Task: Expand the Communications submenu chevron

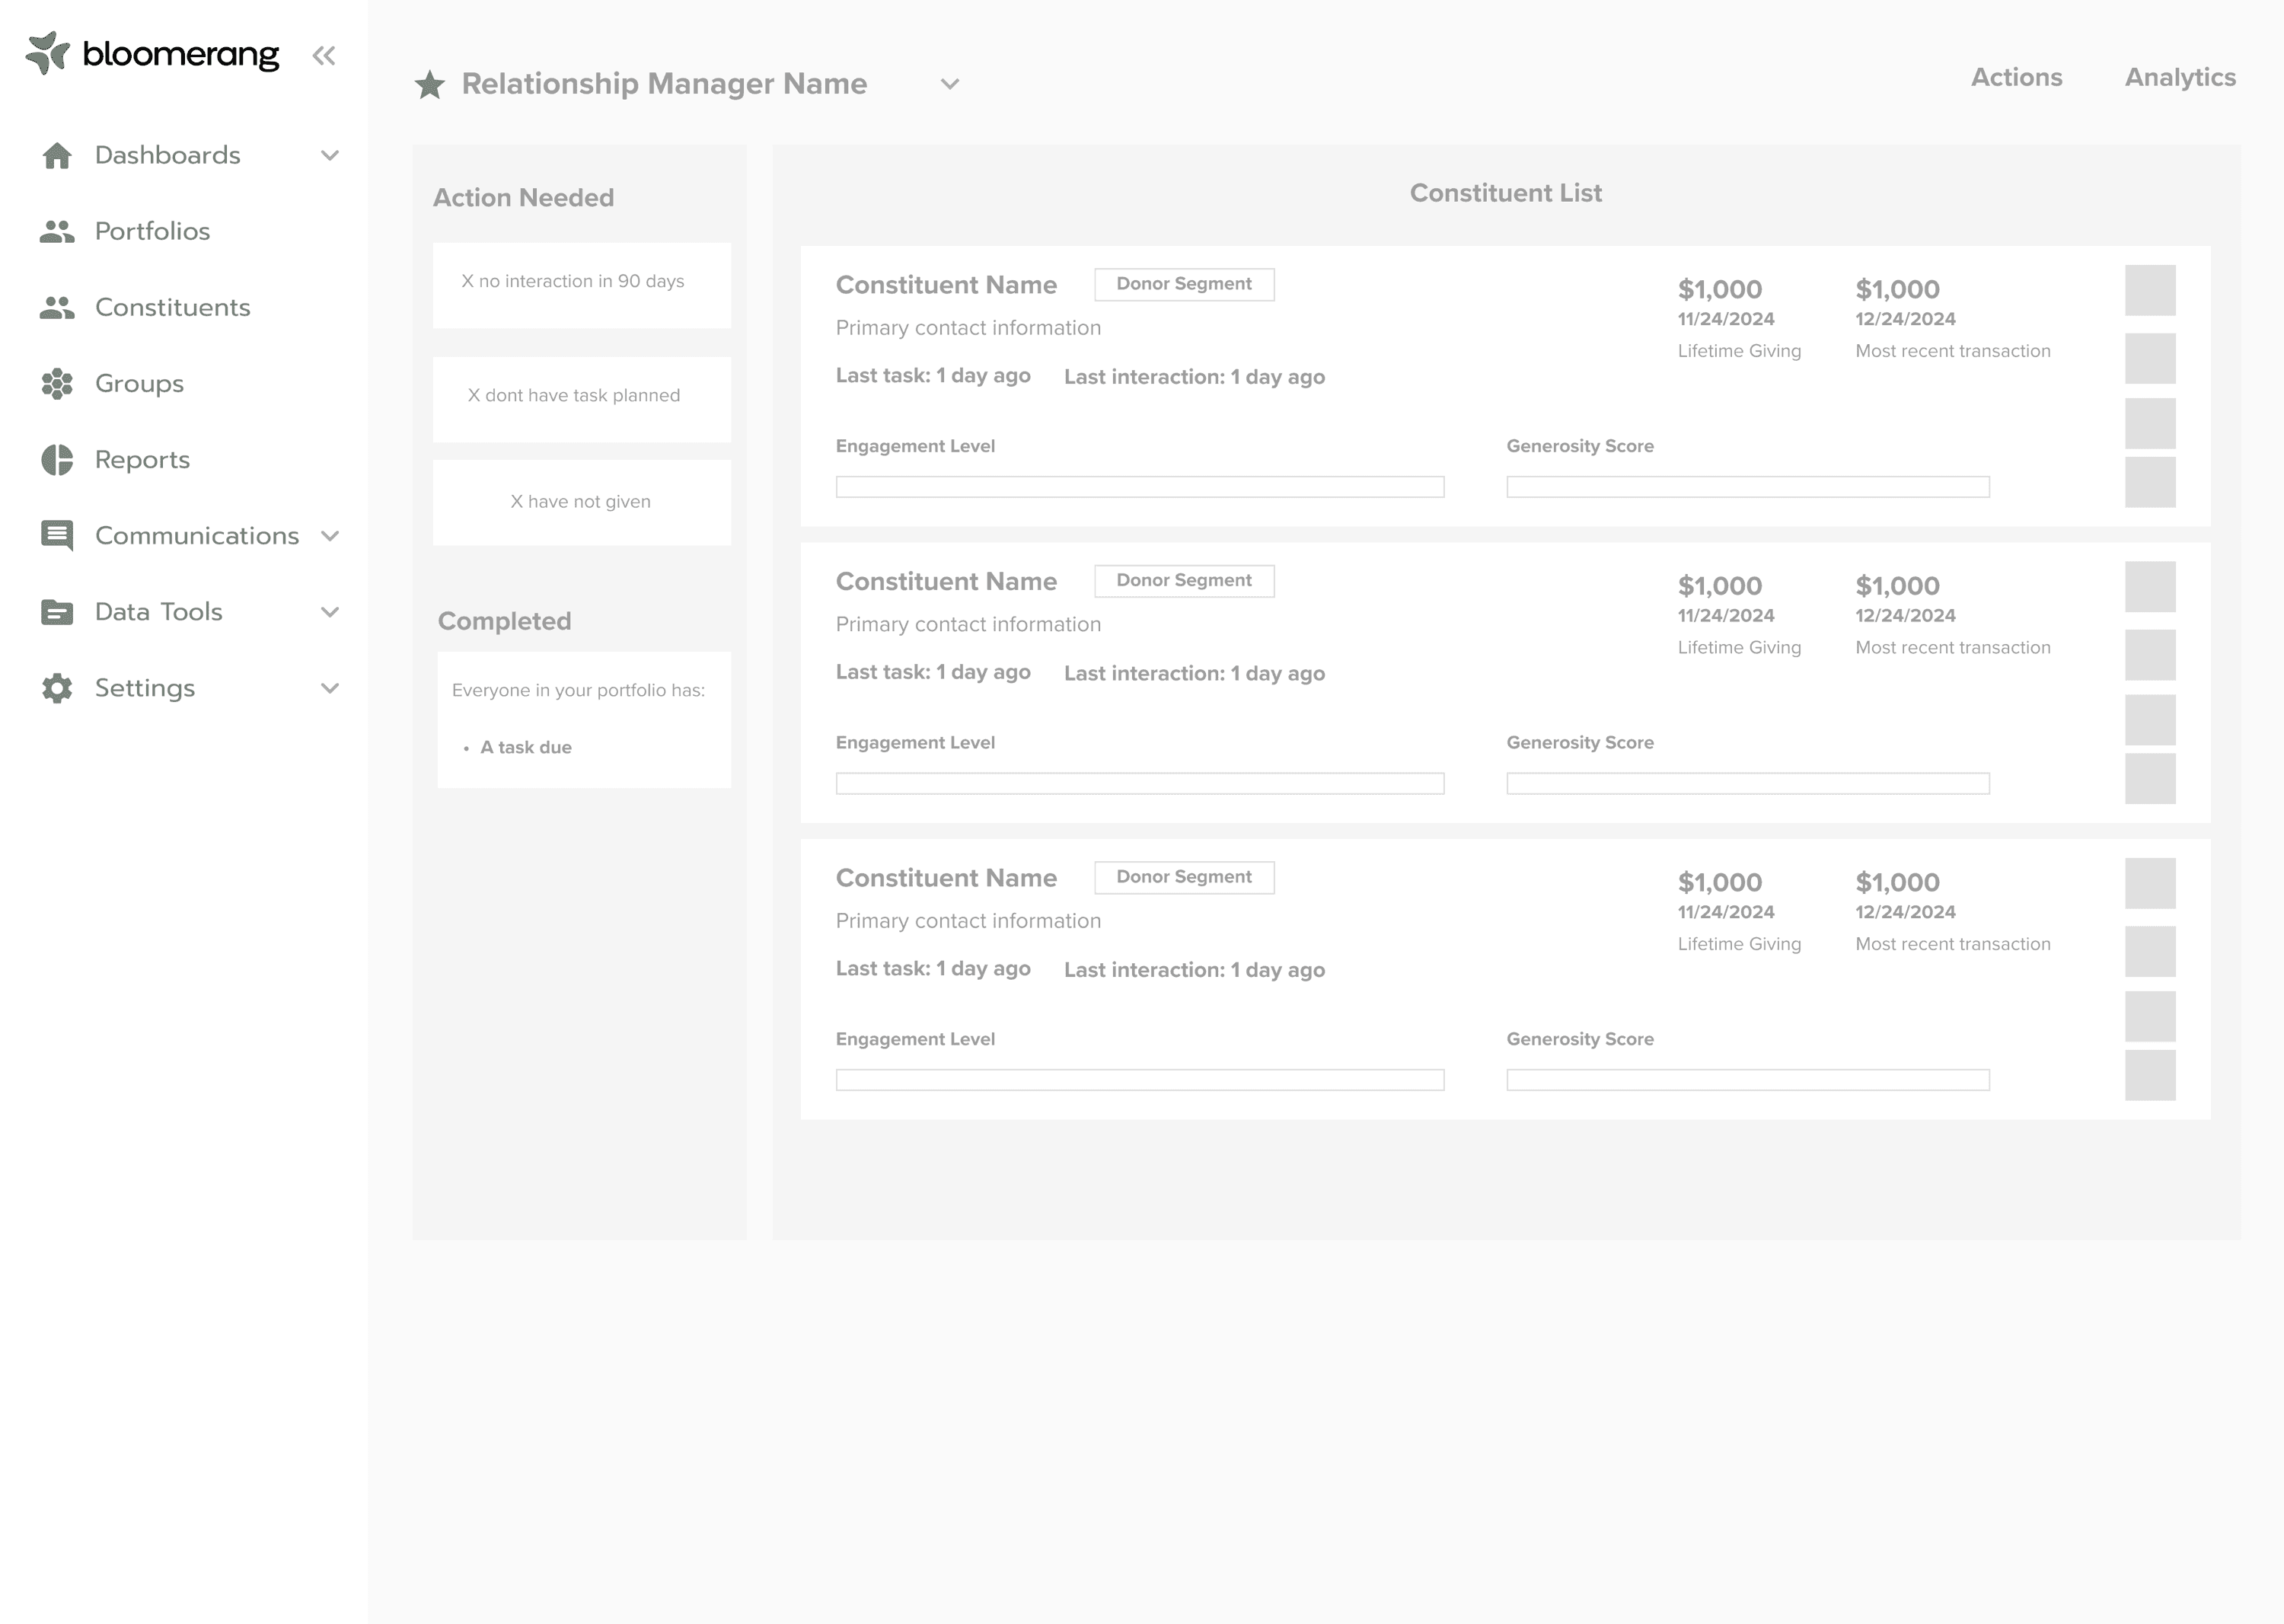Action: [330, 536]
